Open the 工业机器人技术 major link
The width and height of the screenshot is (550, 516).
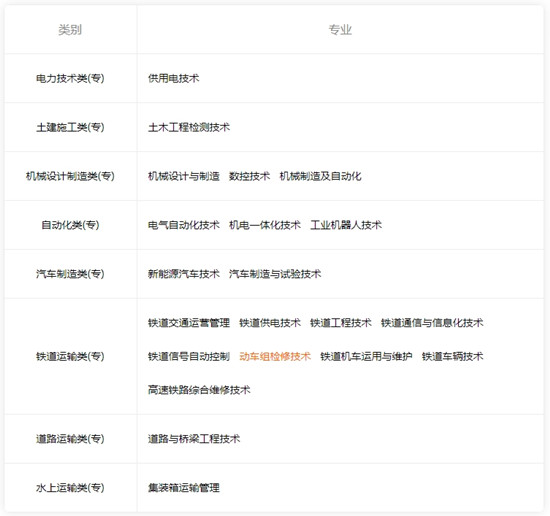point(346,225)
